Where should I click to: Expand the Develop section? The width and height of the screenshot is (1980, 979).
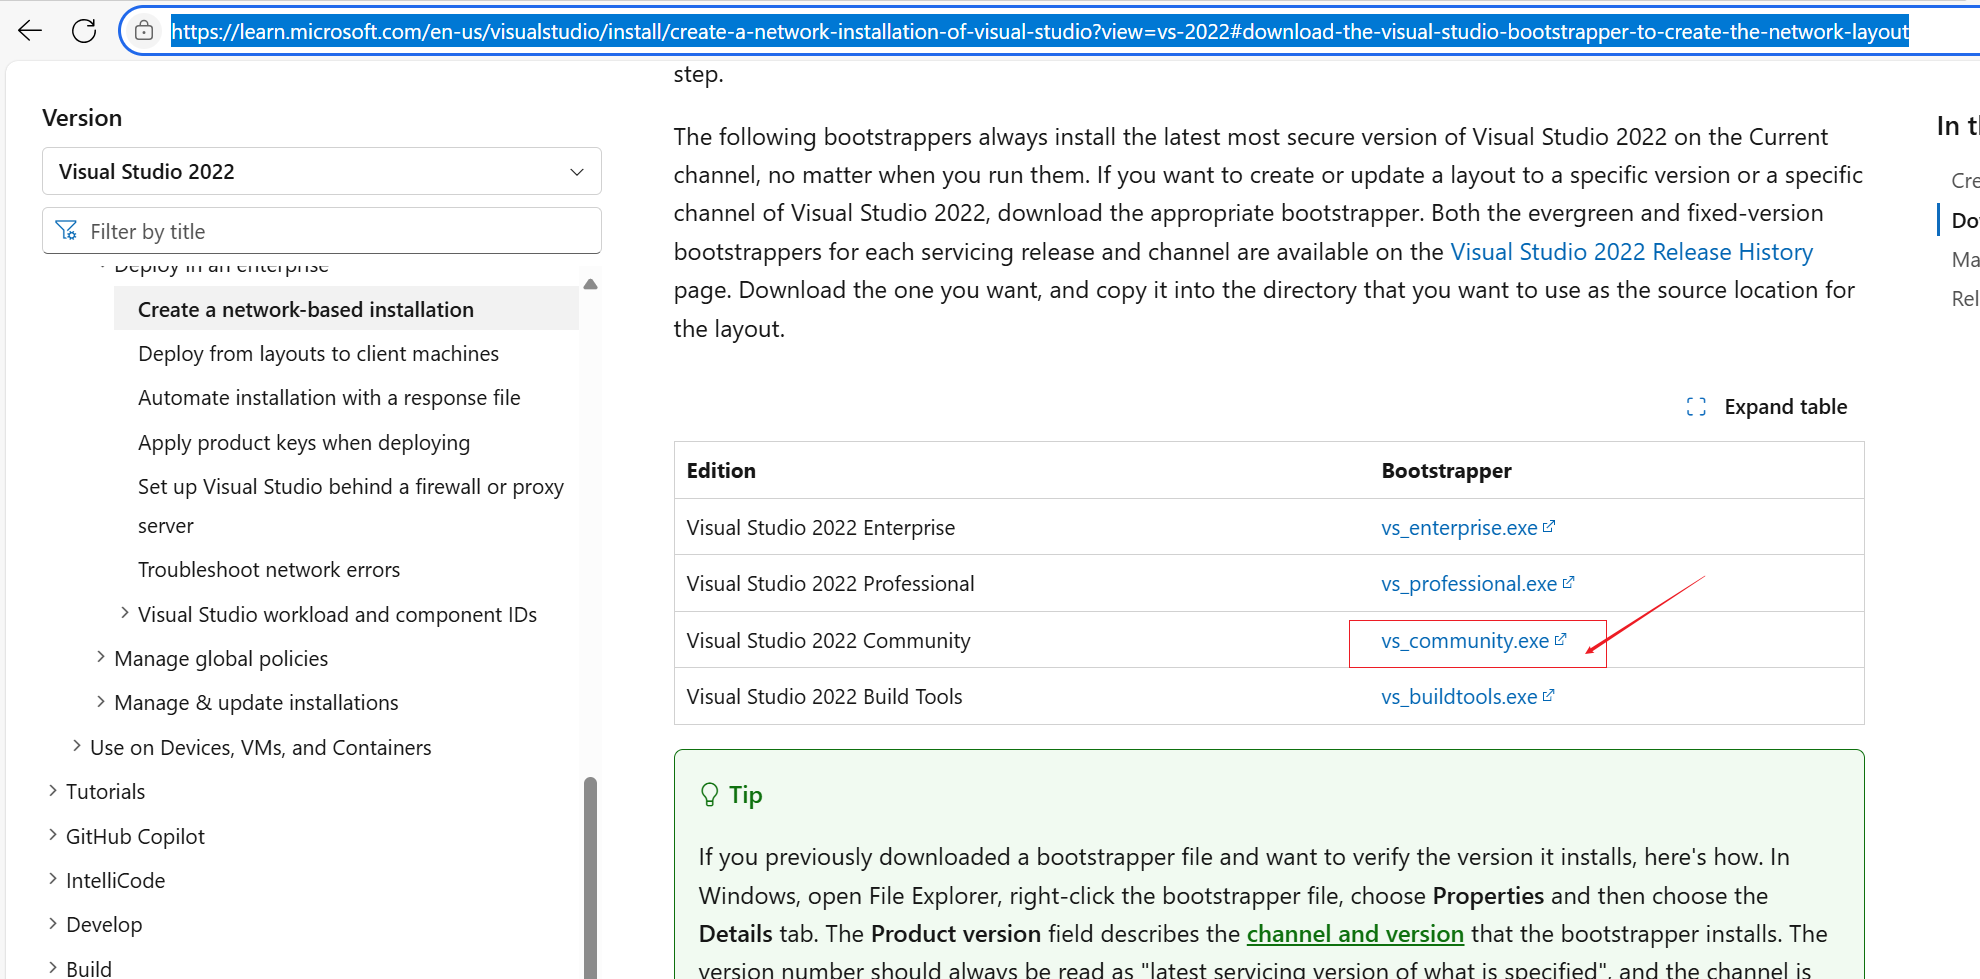pyautogui.click(x=53, y=923)
